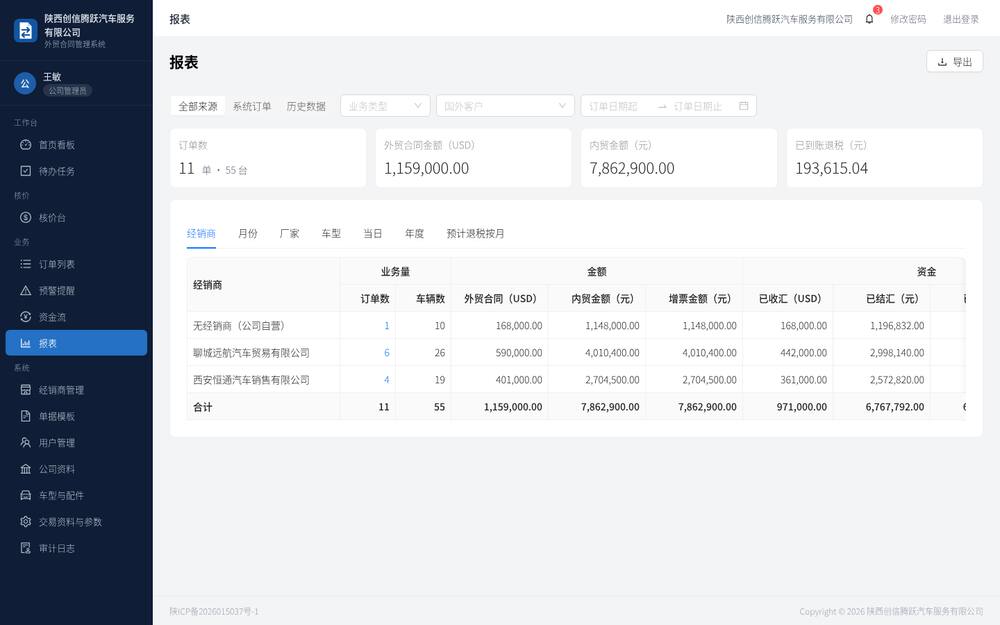The height and width of the screenshot is (625, 1000).
Task: Open 审计日志 audit log icon
Action: 26,548
